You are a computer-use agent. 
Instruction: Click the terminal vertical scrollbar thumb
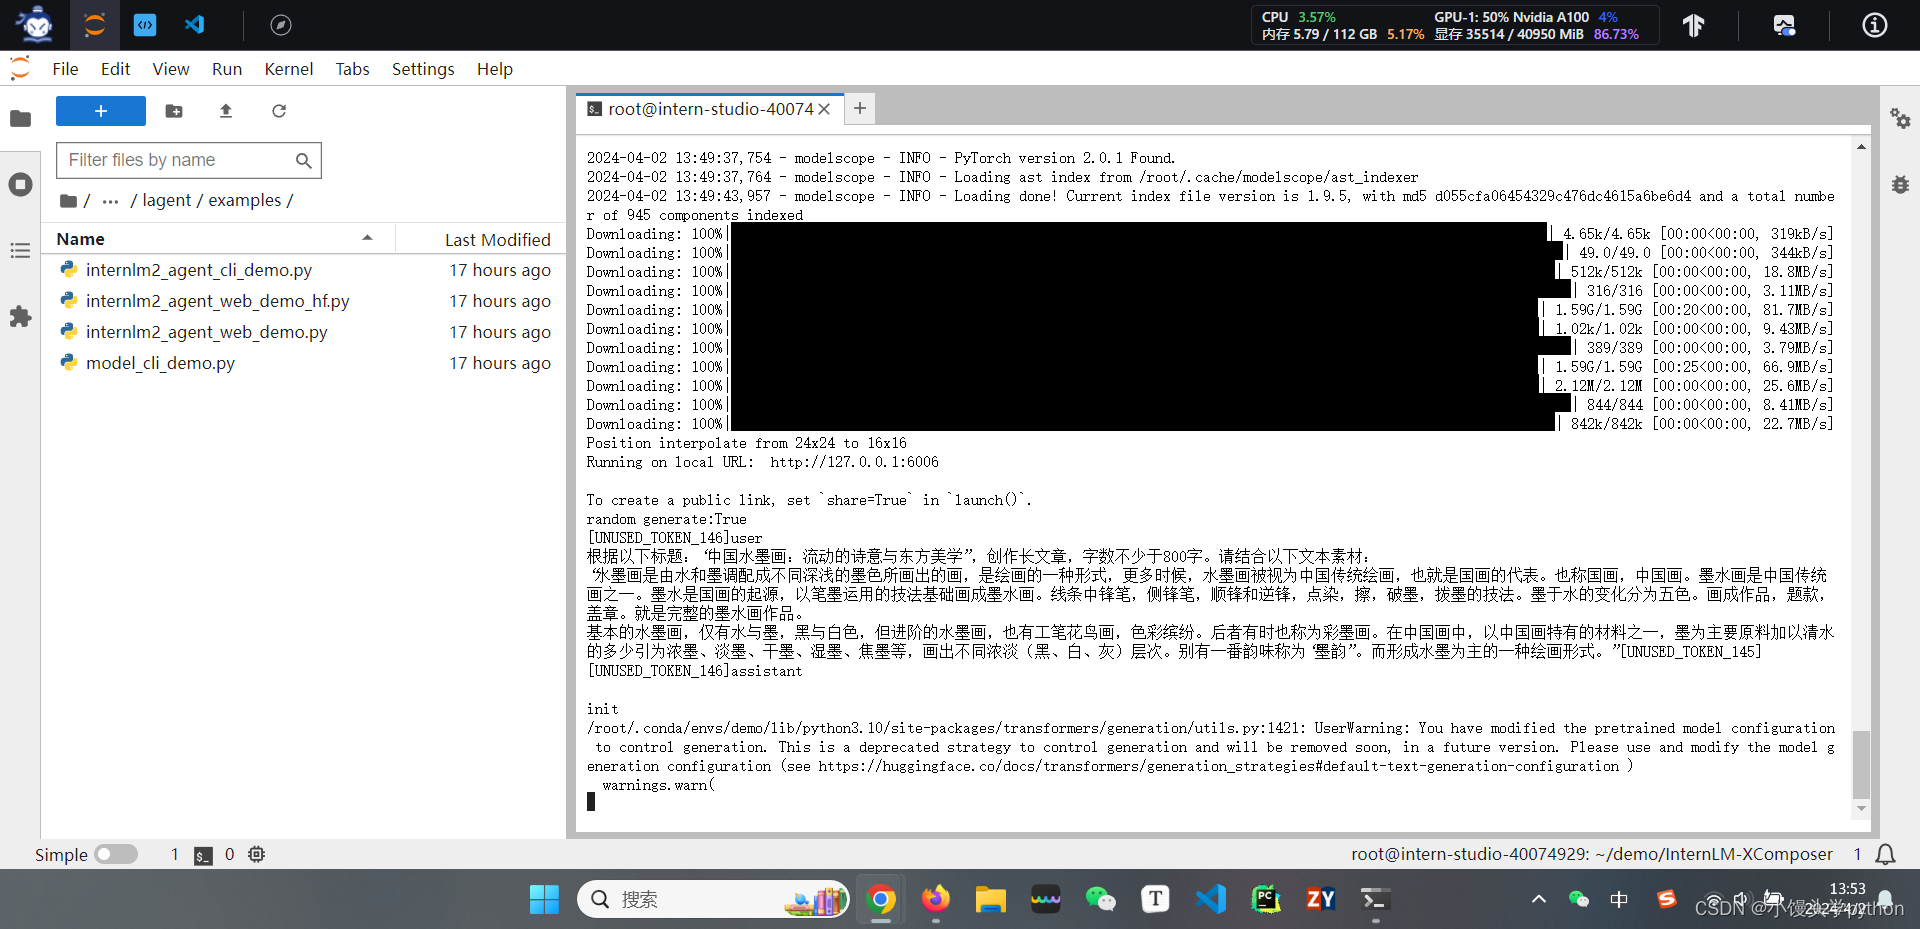(x=1861, y=764)
